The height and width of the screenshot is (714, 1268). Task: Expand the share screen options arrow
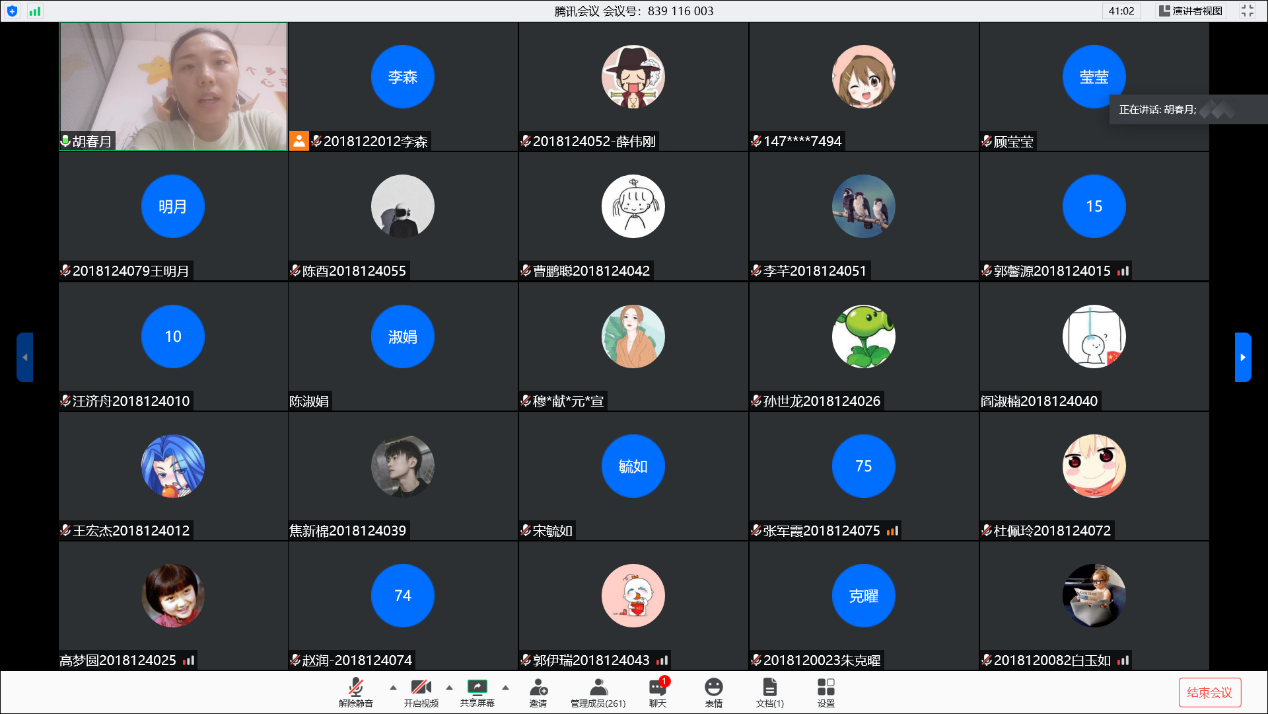click(505, 687)
